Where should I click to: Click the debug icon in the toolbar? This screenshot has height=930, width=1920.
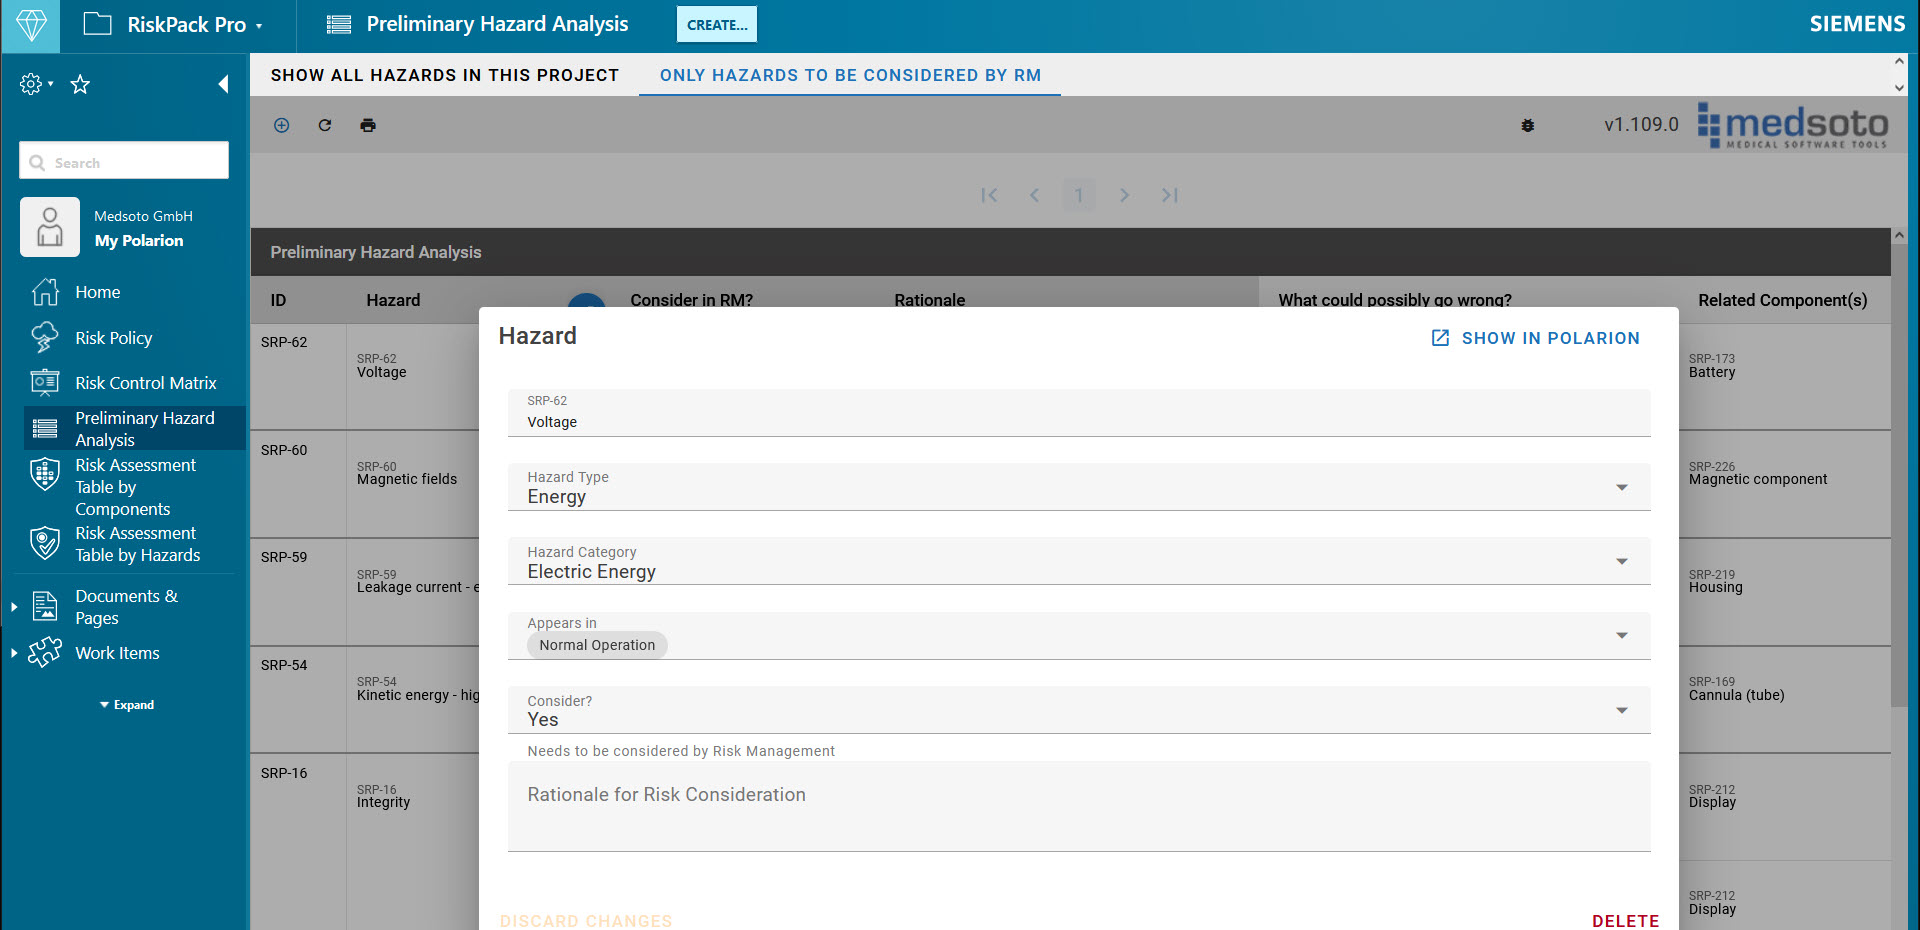1527,125
